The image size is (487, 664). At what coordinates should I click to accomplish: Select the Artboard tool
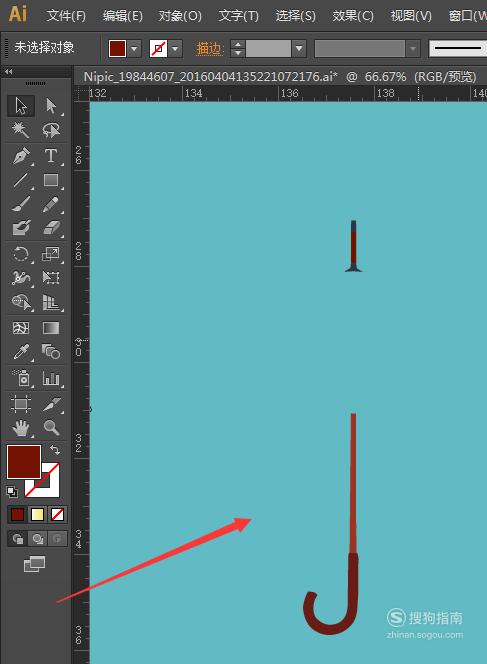(21, 404)
